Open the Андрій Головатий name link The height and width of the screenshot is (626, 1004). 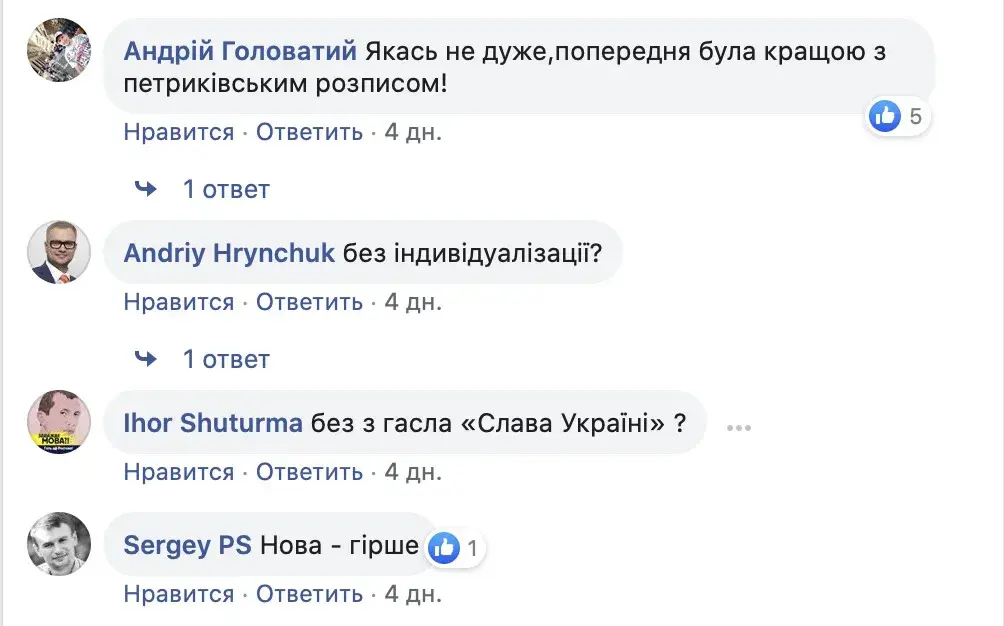point(240,51)
